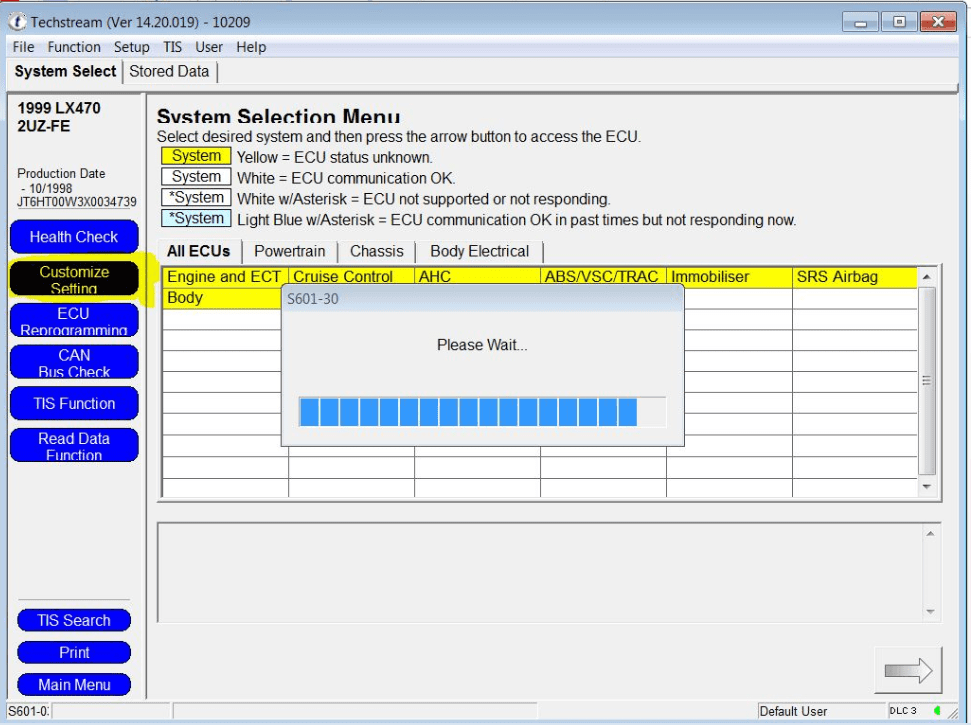Click the ECU Reprogramming button

(x=74, y=321)
